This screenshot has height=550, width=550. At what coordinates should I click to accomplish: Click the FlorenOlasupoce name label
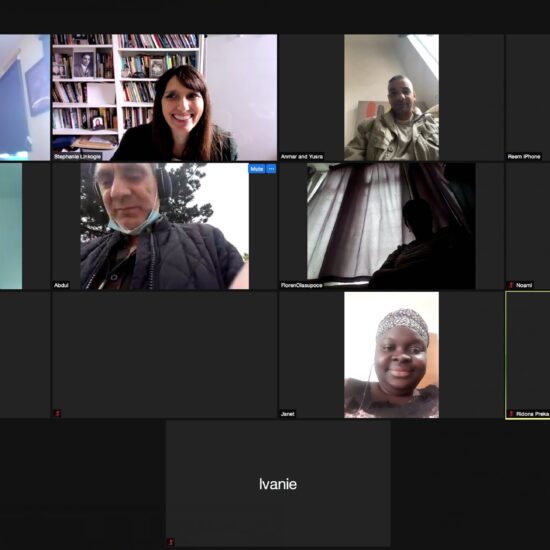[301, 285]
